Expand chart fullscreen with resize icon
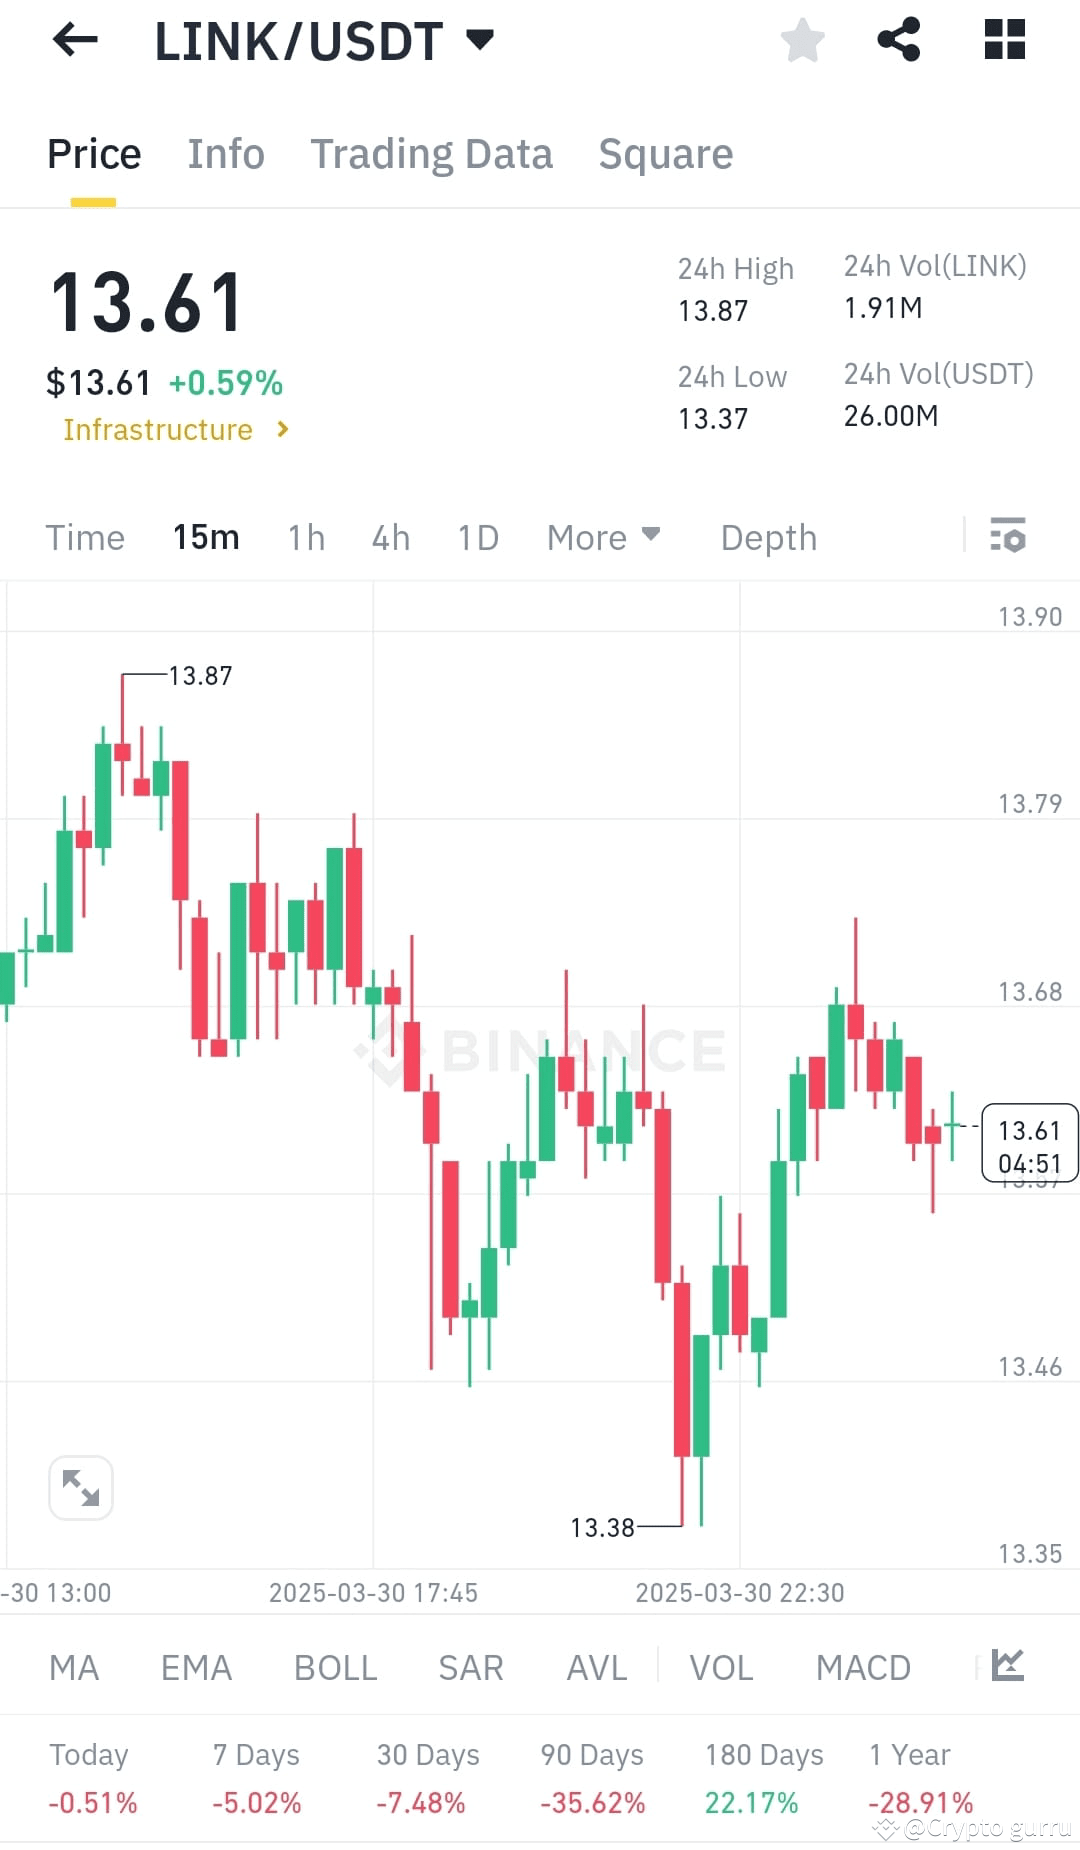The height and width of the screenshot is (1850, 1080). [x=81, y=1488]
